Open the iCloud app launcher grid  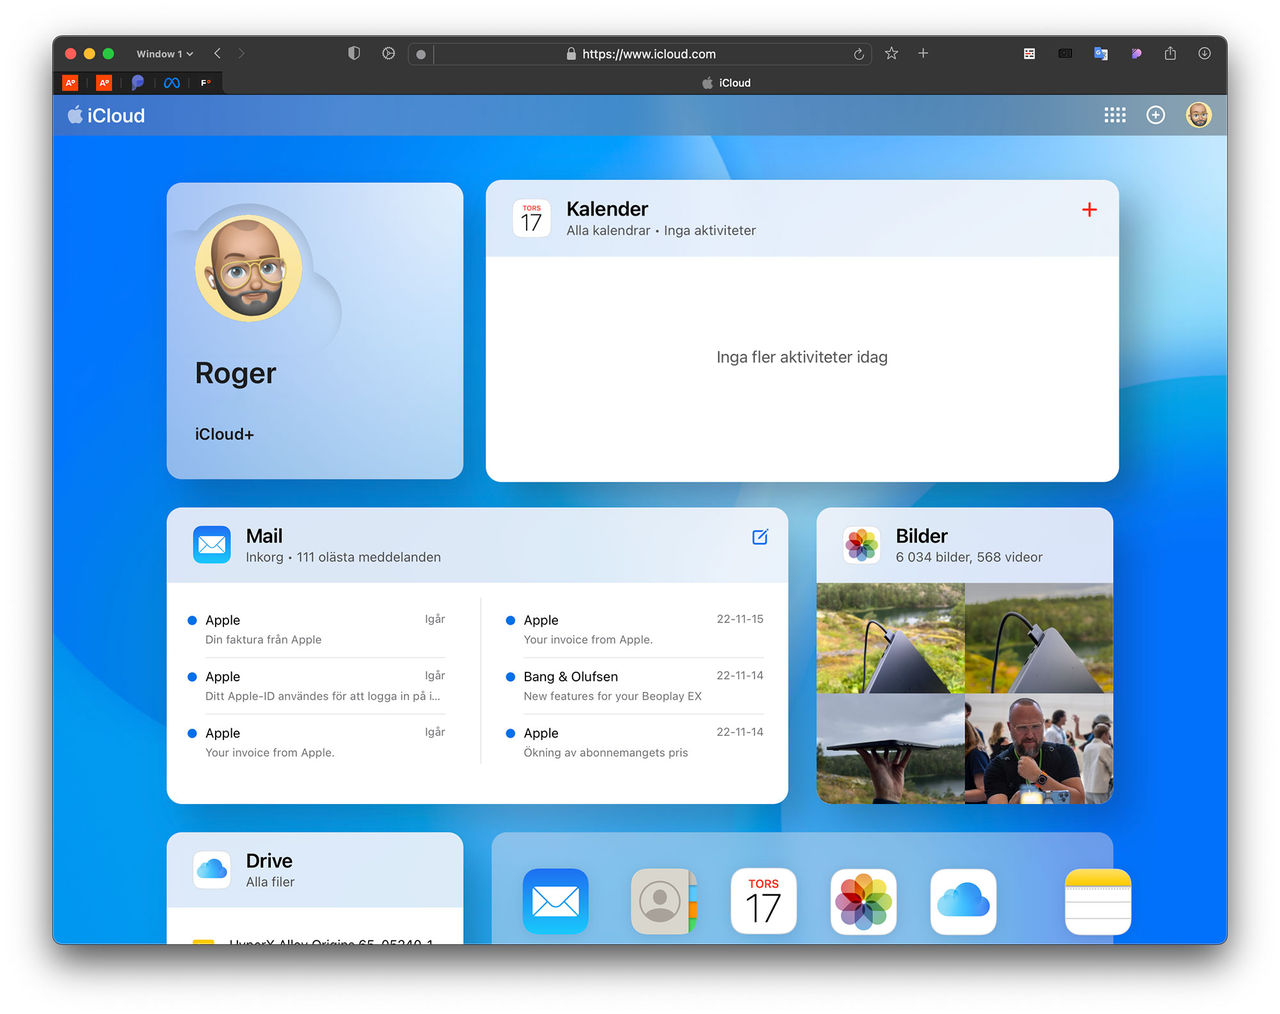click(x=1115, y=115)
